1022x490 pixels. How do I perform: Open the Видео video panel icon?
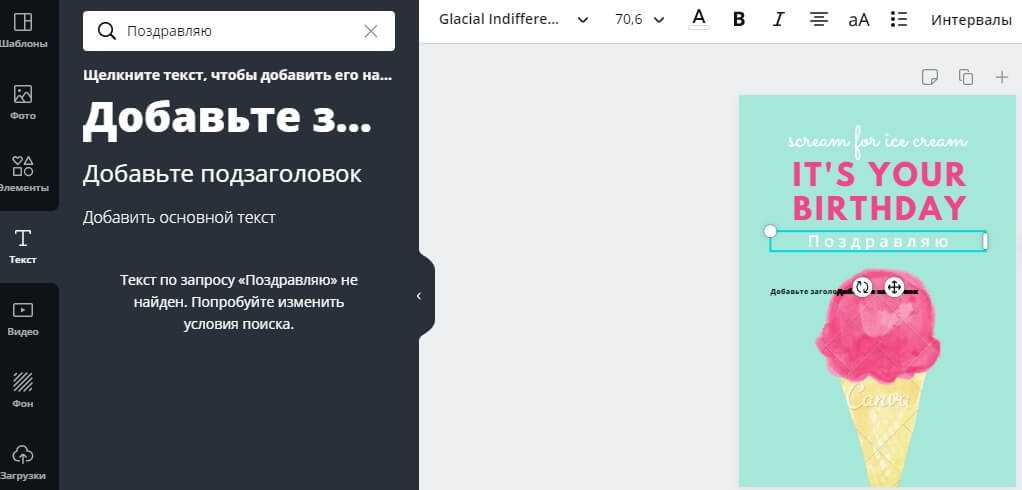pyautogui.click(x=22, y=318)
